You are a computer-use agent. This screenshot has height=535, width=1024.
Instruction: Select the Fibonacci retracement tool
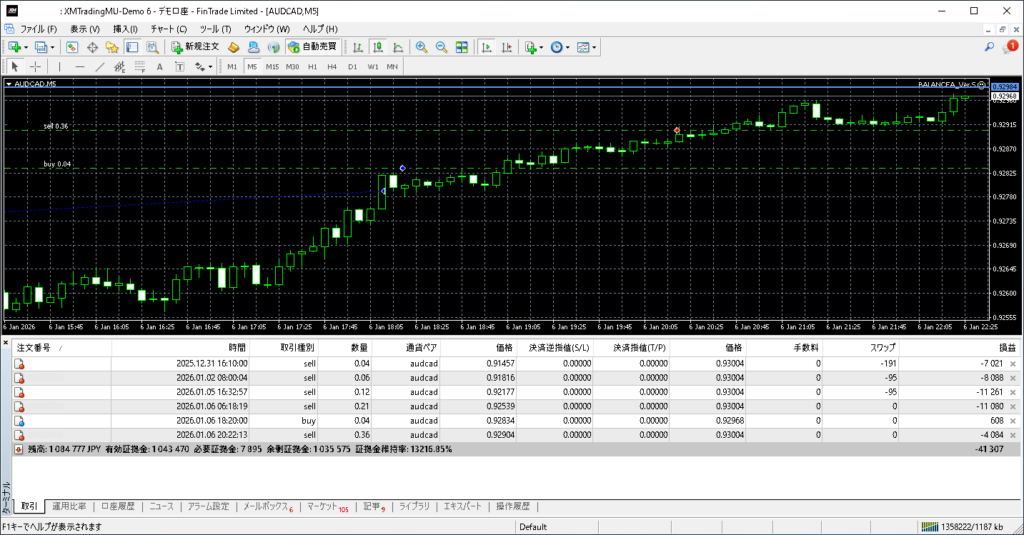point(140,67)
